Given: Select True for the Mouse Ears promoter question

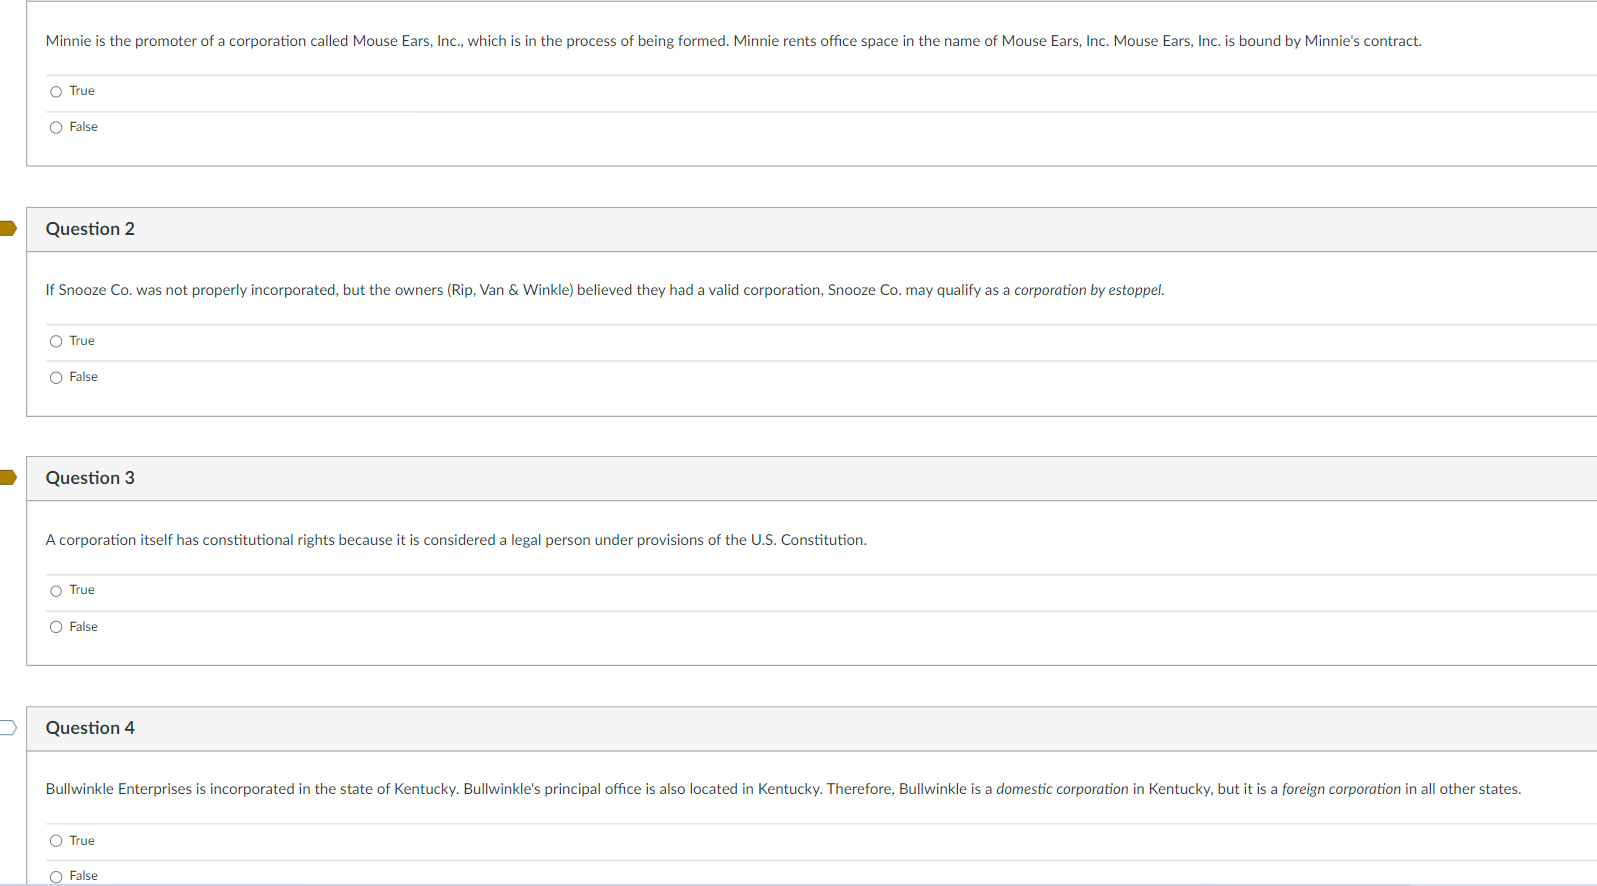Looking at the screenshot, I should point(56,91).
